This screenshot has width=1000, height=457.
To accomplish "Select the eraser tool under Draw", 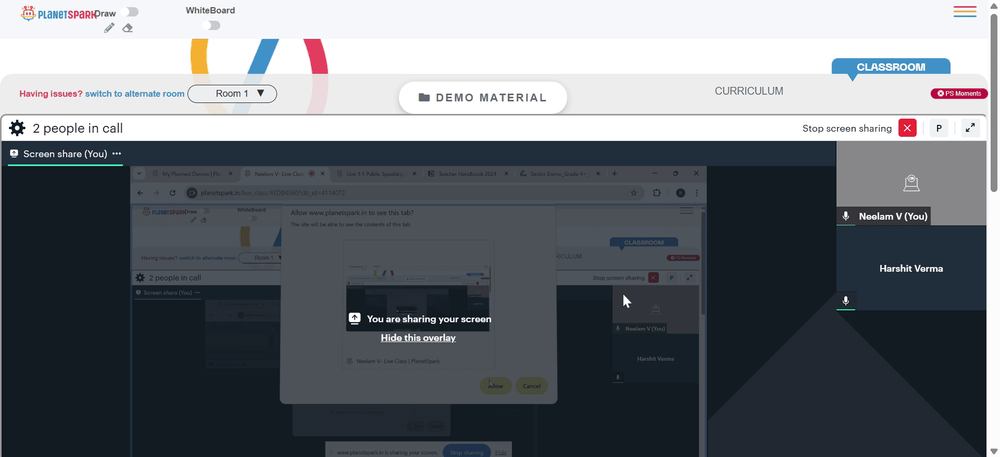I will tap(128, 28).
